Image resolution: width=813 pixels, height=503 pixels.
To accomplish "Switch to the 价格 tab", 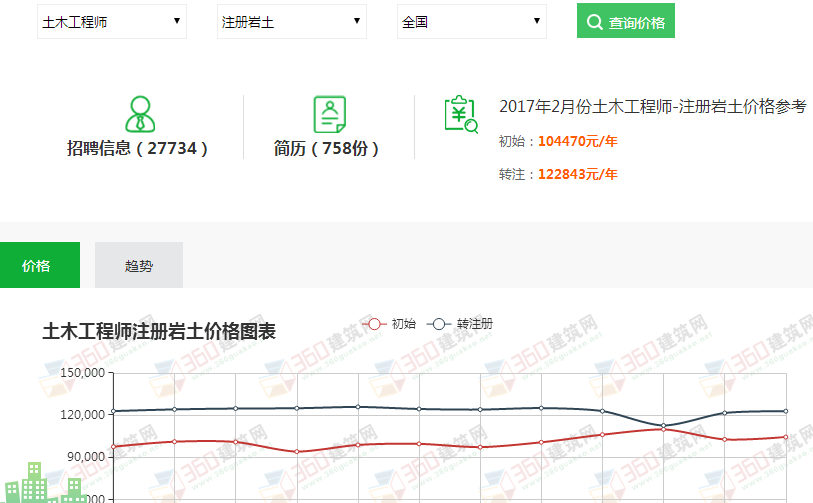I will click(36, 265).
